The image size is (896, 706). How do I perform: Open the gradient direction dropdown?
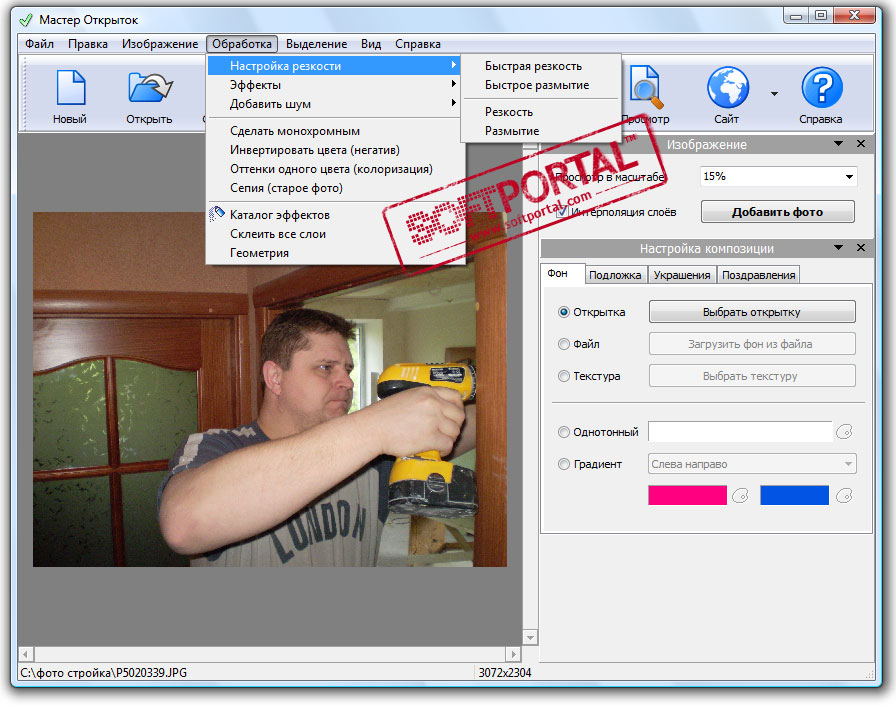849,464
